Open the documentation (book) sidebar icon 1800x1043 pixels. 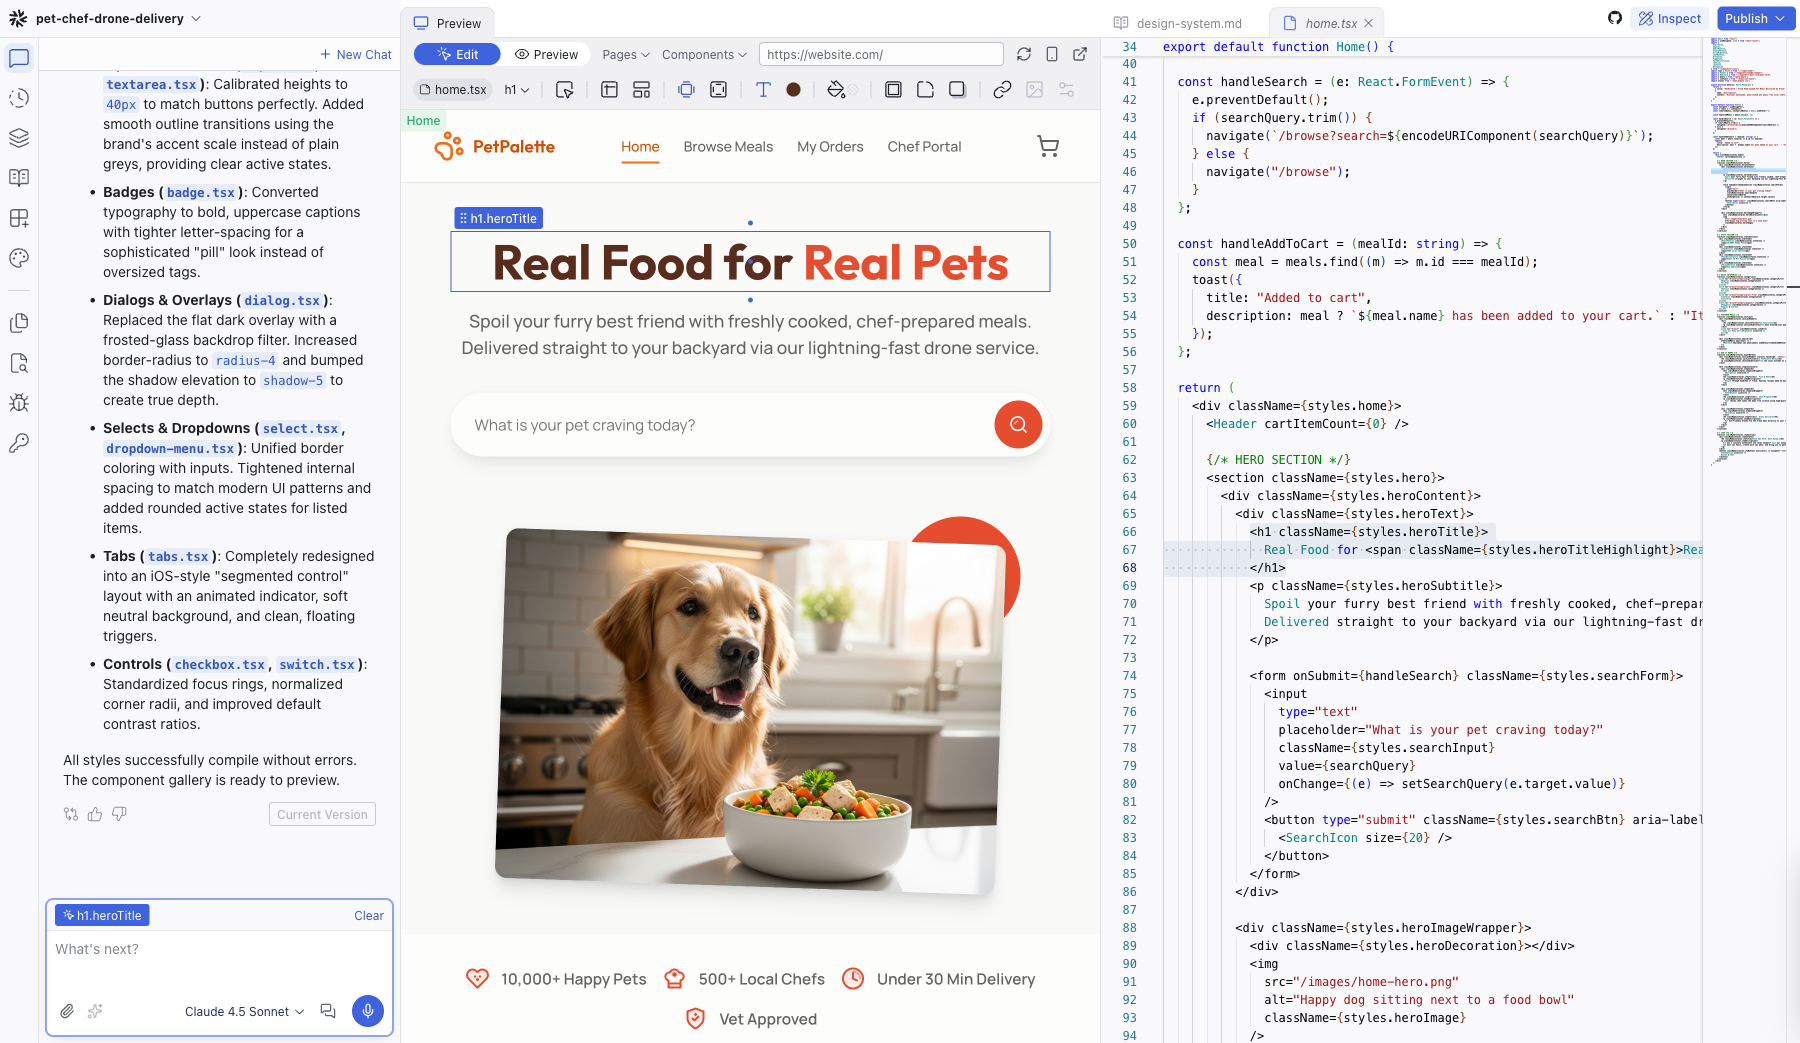pos(18,178)
